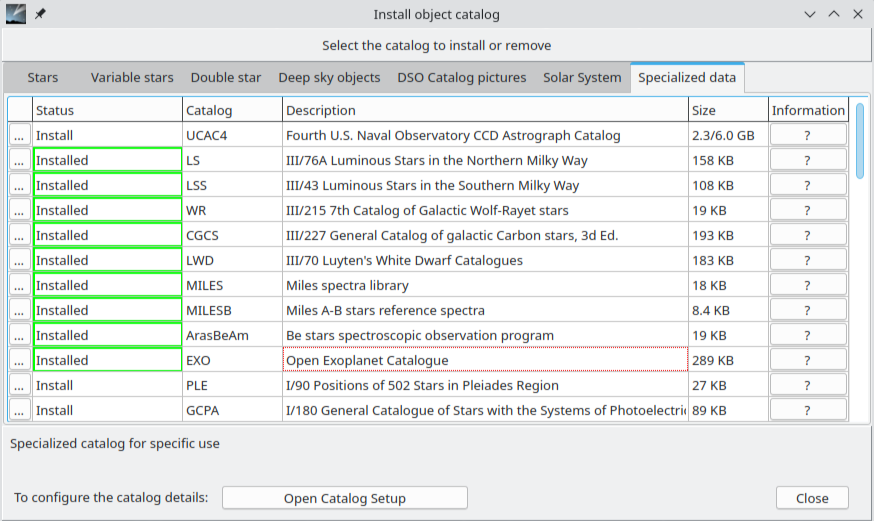Open information '?' for MILES catalog
Viewport: 874px width, 521px height.
point(808,285)
